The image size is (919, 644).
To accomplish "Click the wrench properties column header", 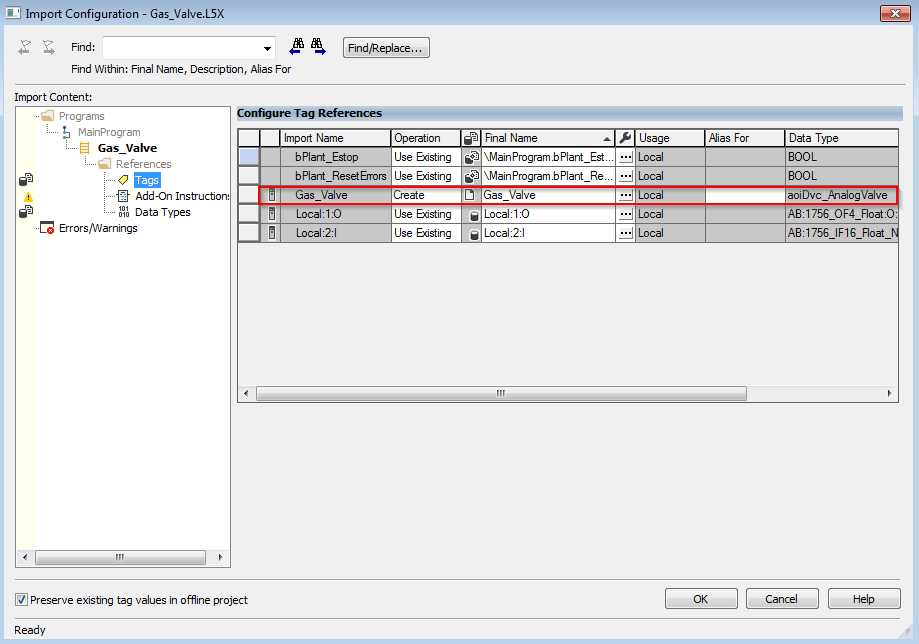I will 625,138.
